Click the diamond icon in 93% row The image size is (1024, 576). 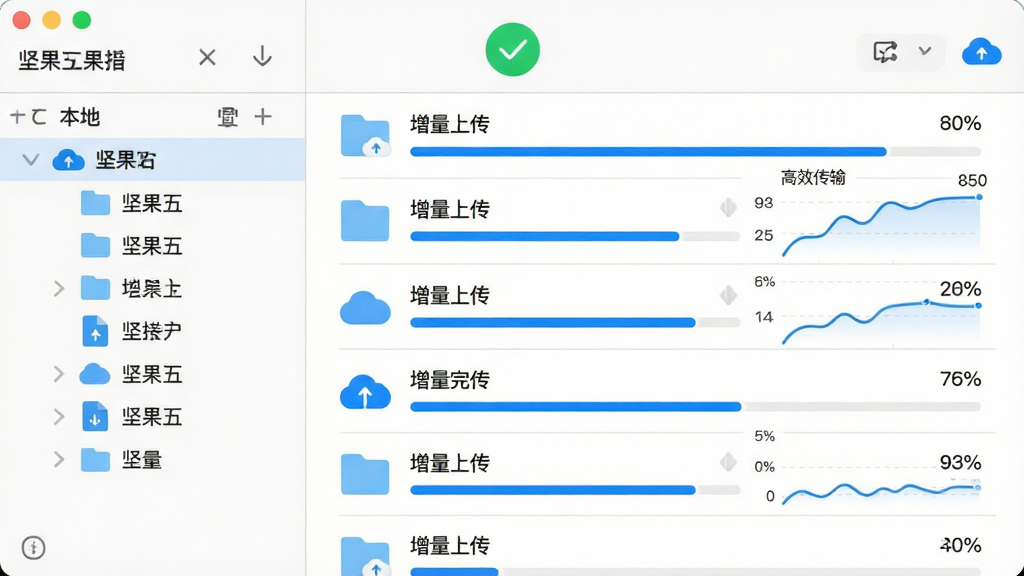tap(728, 462)
